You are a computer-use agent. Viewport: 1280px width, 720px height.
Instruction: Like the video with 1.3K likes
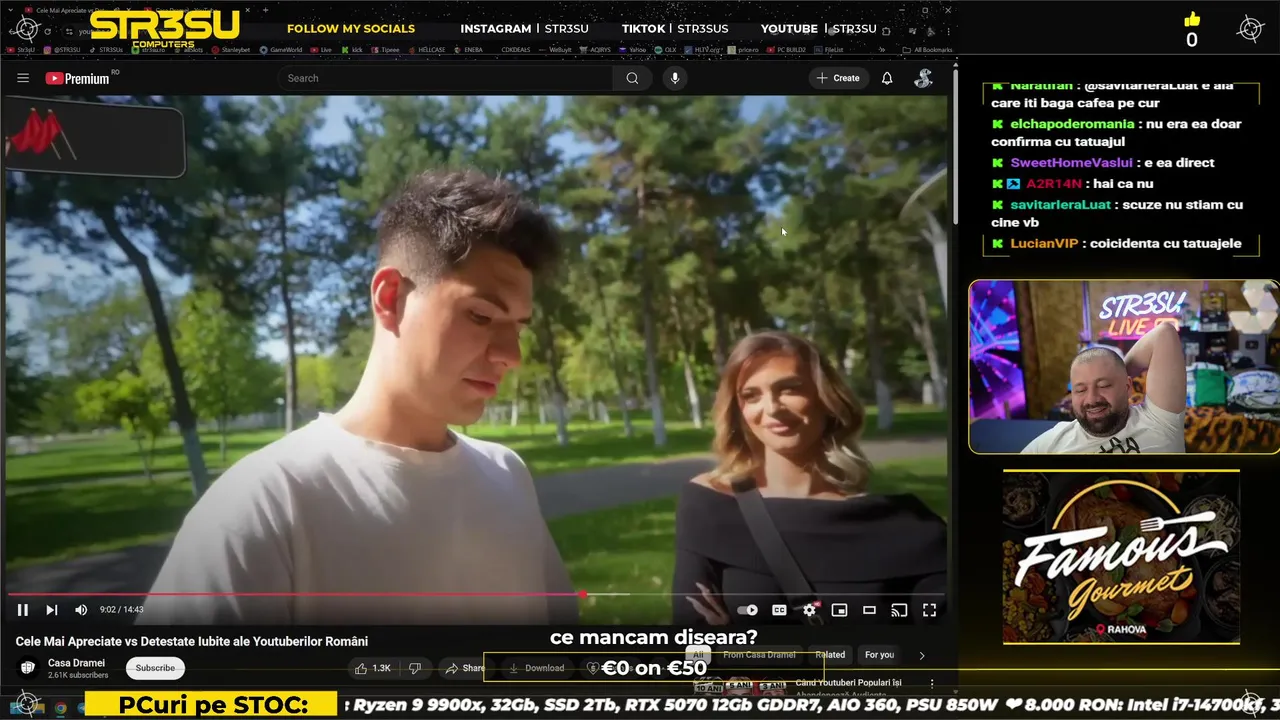(373, 668)
